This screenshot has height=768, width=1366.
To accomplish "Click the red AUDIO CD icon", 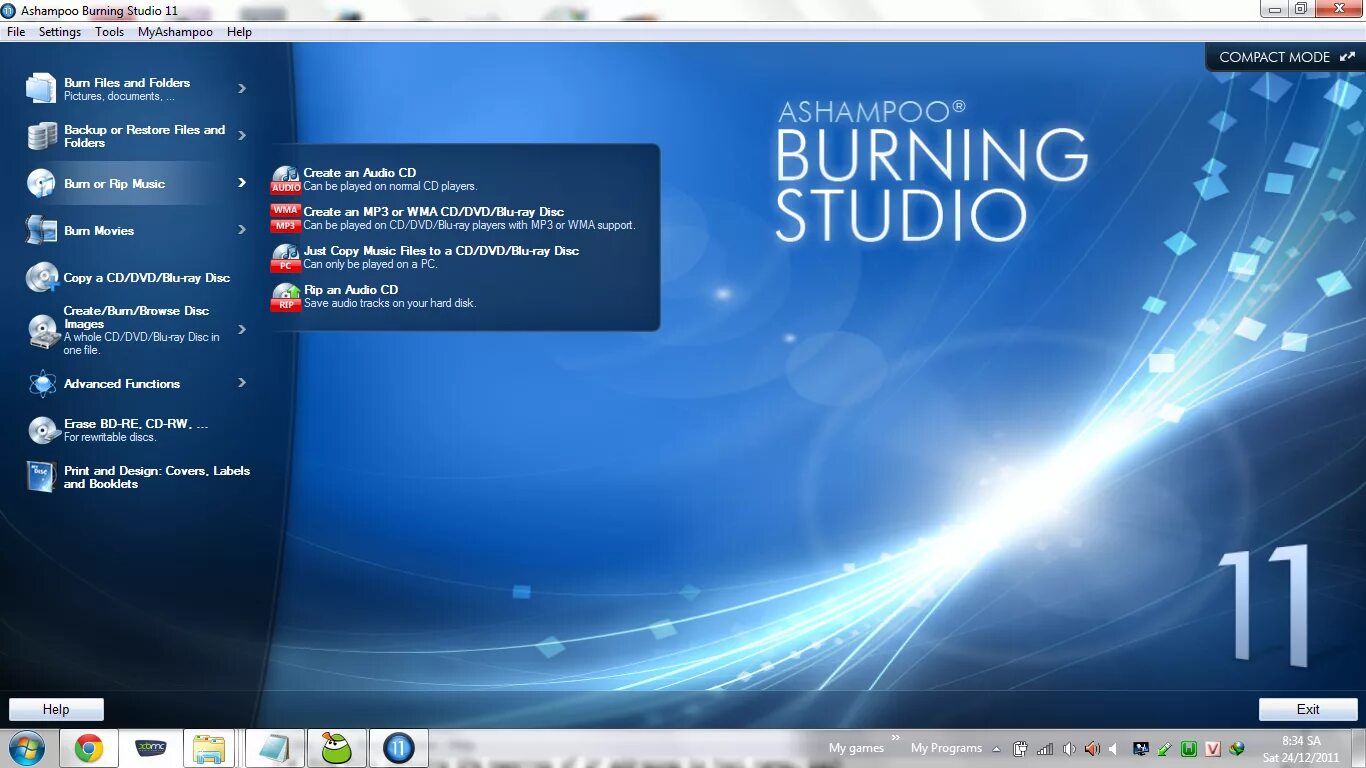I will [286, 179].
